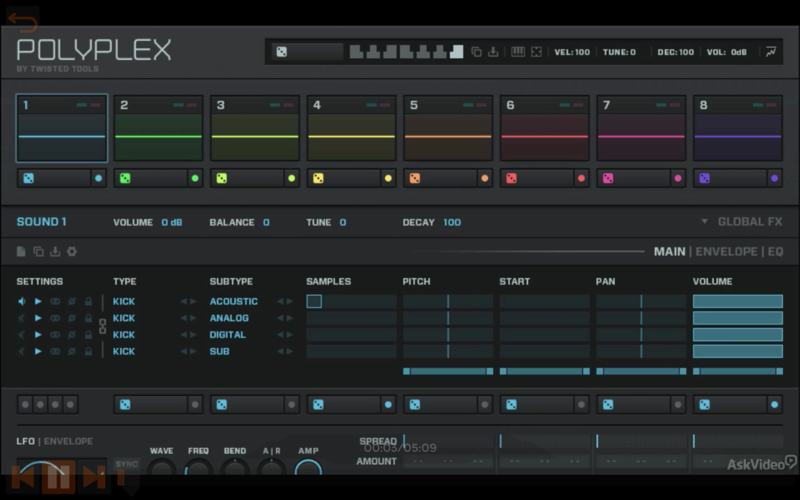This screenshot has width=800, height=500.
Task: Randomize sound 2 with green dice
Action: pos(125,178)
